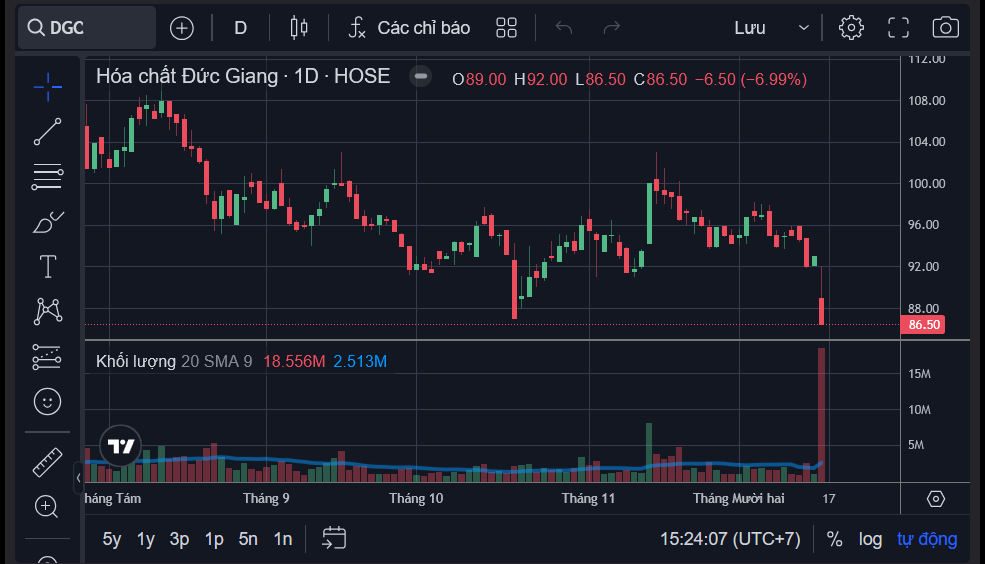Toggle auto scale 'tự động'
The width and height of the screenshot is (985, 564).
pos(927,539)
